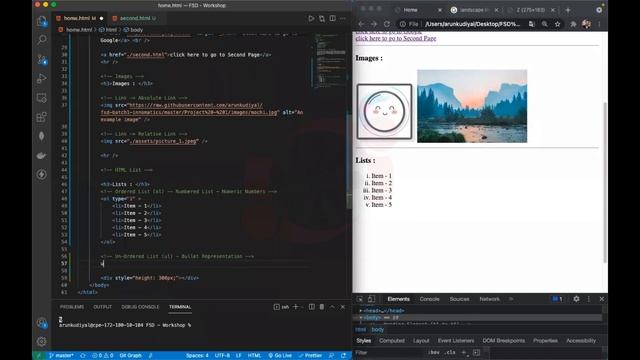
Task: Open the Remote Explorer view
Action: pos(42,98)
